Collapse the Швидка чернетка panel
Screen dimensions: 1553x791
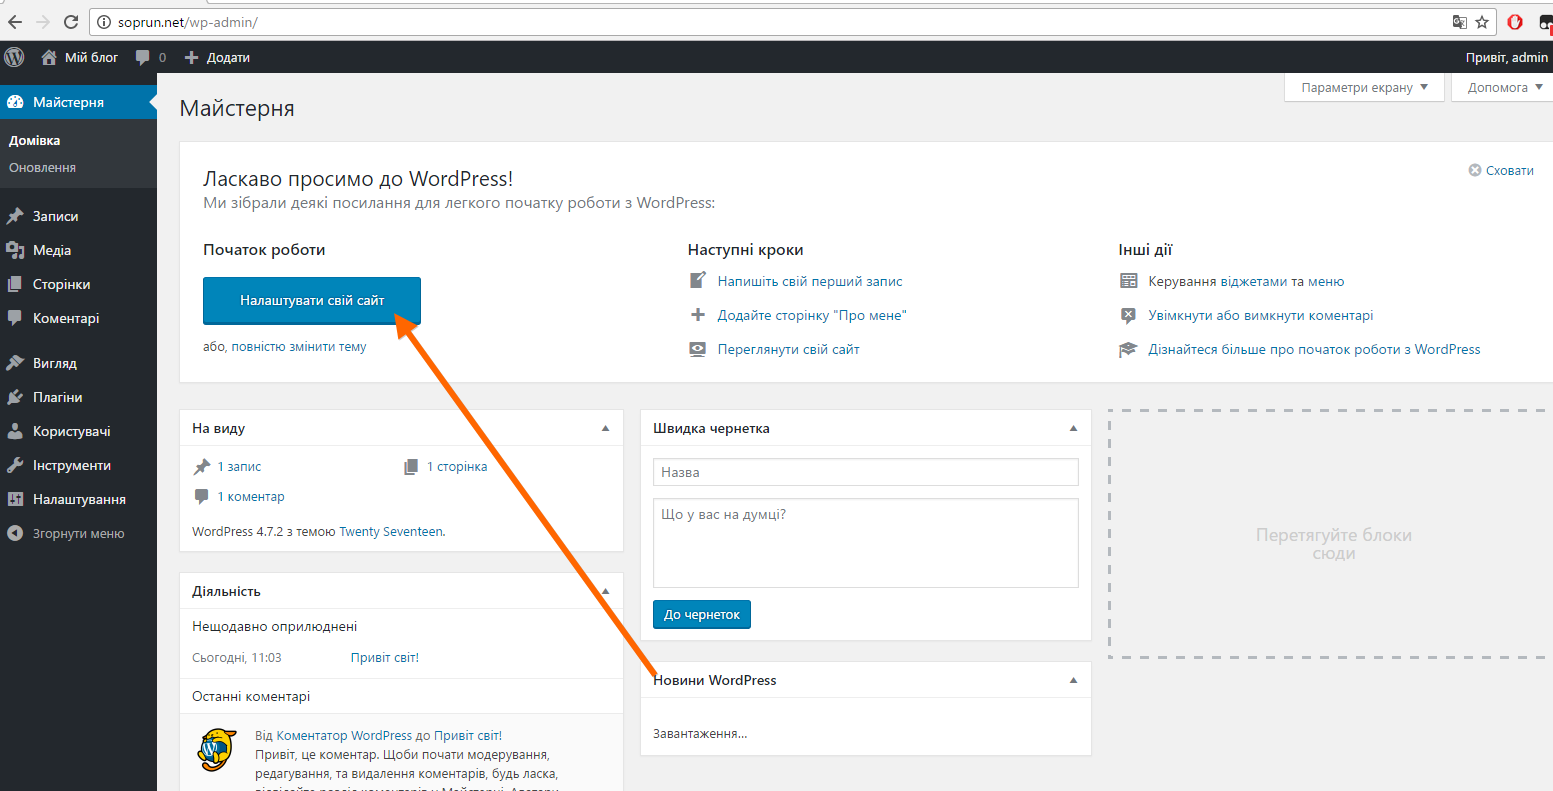point(1074,428)
